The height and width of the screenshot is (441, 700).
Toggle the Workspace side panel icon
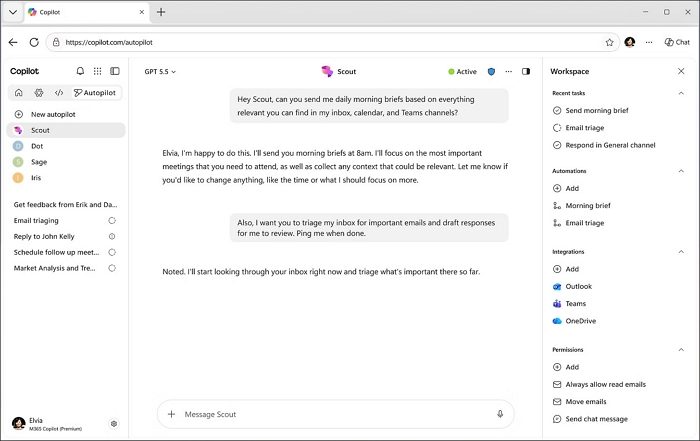point(526,71)
